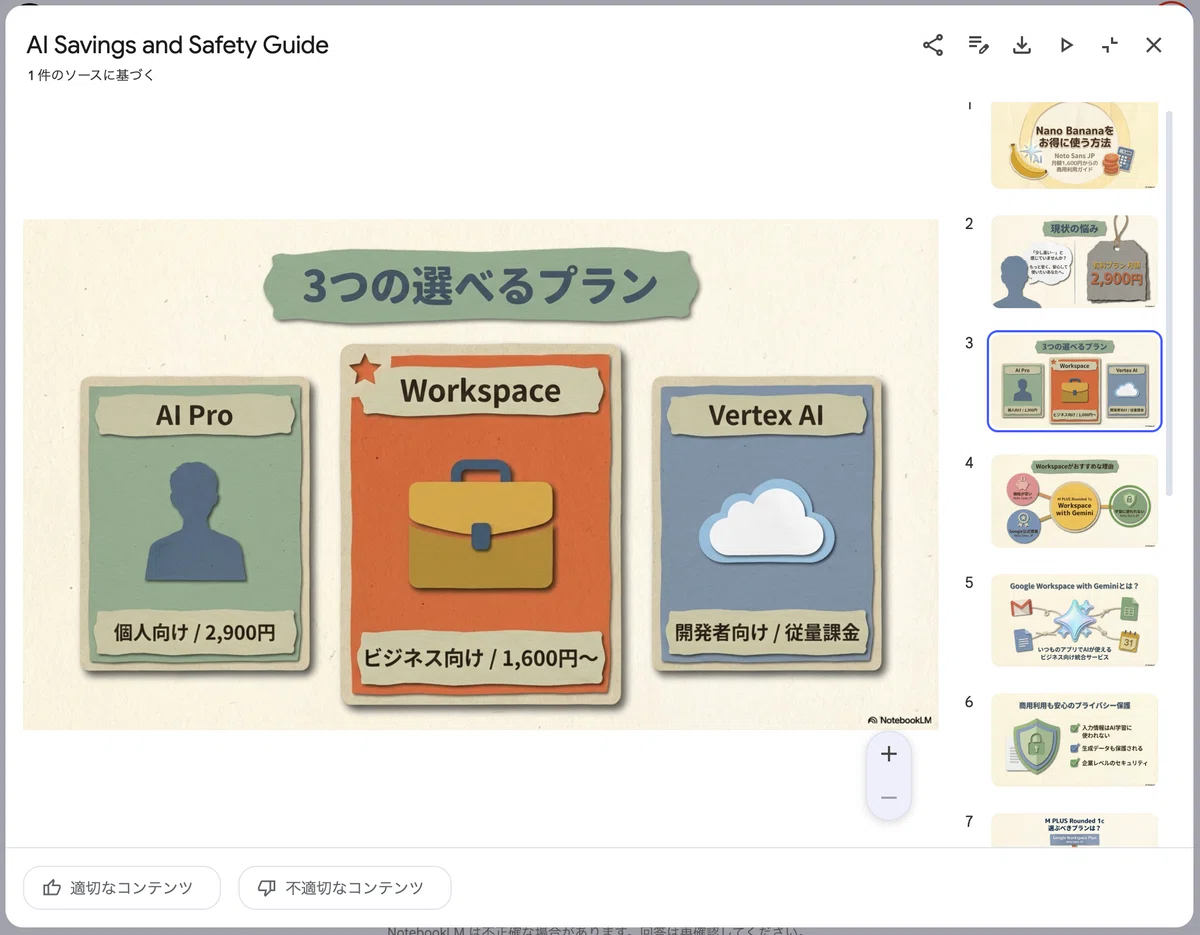1200x935 pixels.
Task: Zoom in with the plus button
Action: click(x=889, y=754)
